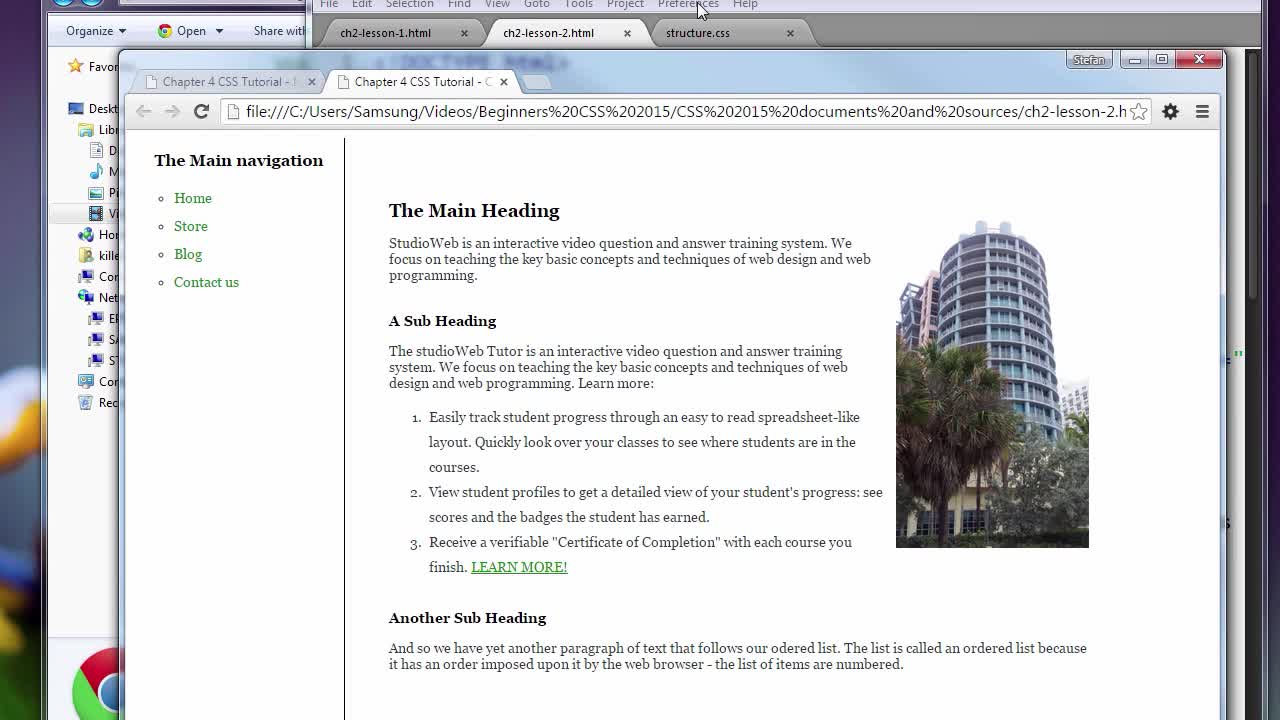This screenshot has width=1280, height=720.
Task: Open the Contact us navigation link
Action: coord(206,282)
